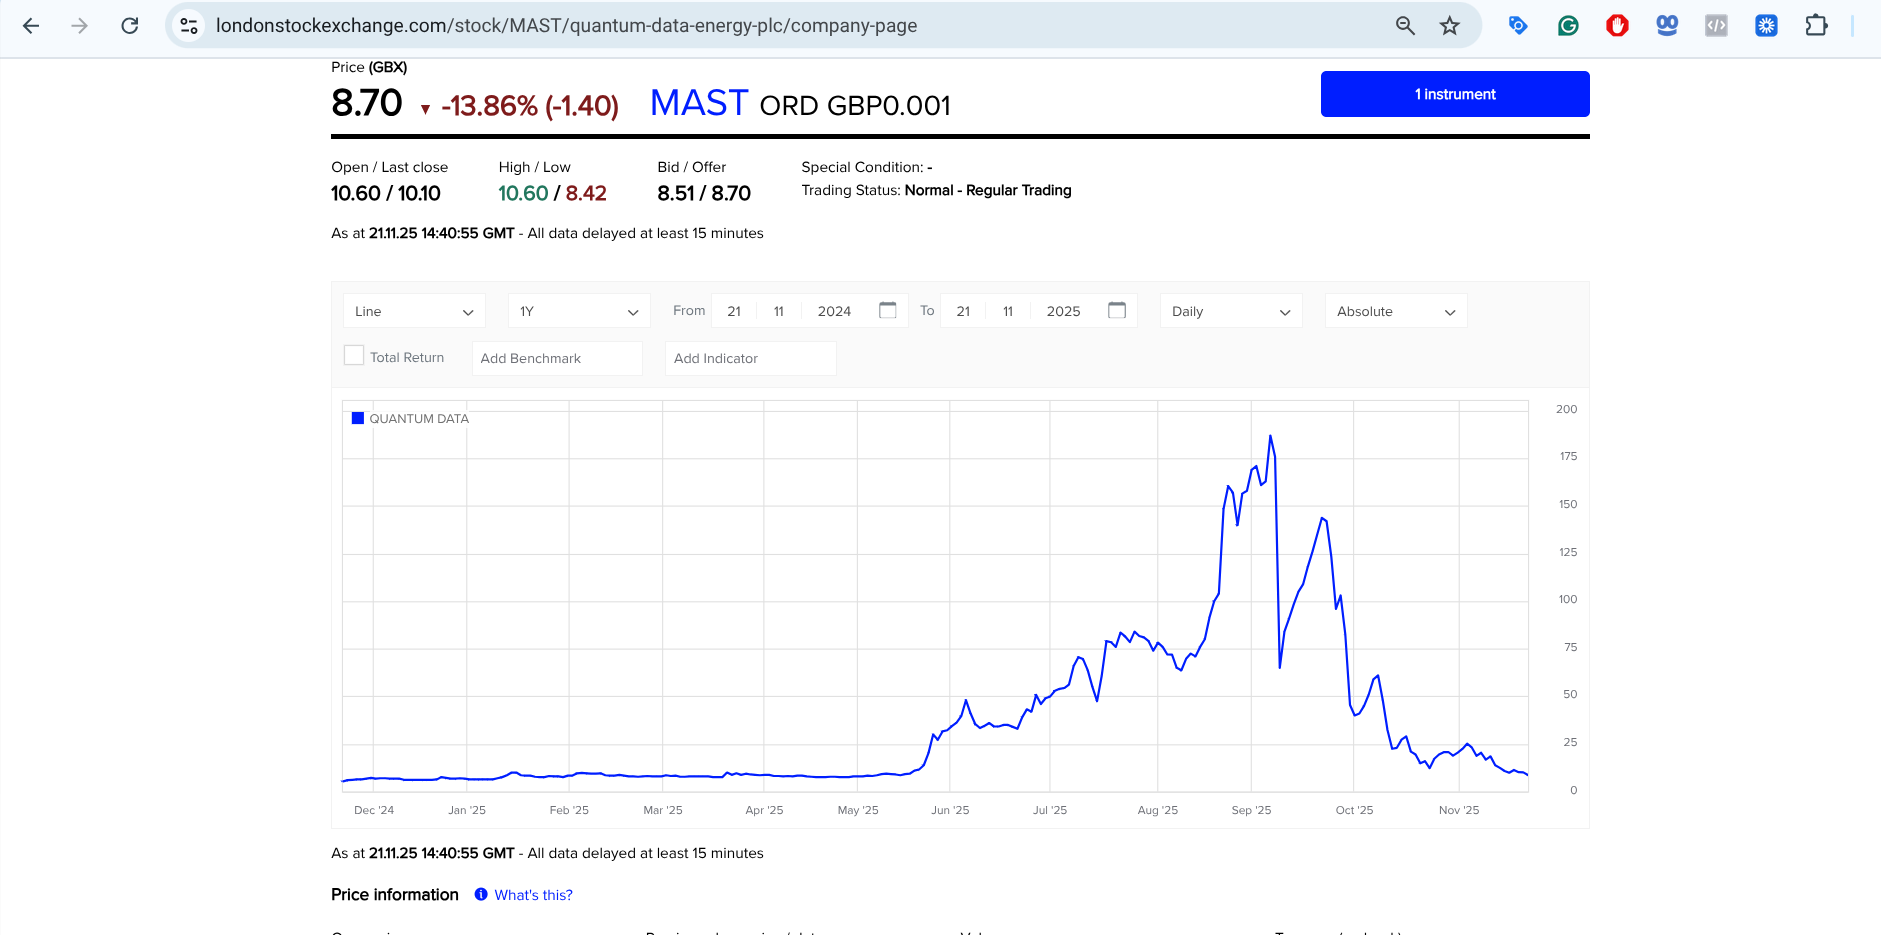This screenshot has height=935, width=1881.
Task: Enable the Total Return checkbox
Action: [354, 356]
